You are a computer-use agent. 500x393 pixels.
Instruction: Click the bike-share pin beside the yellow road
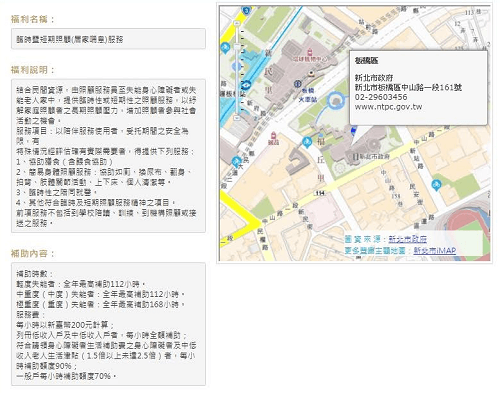point(225,47)
